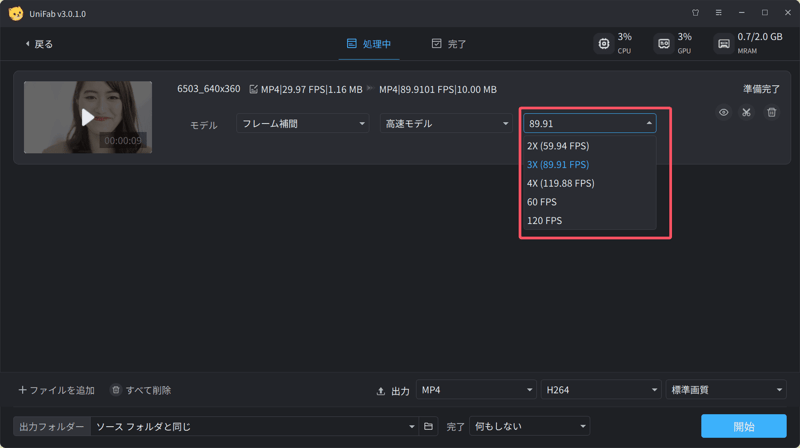The image size is (800, 448).
Task: Click the hamburger menu icon in title bar
Action: click(x=718, y=13)
